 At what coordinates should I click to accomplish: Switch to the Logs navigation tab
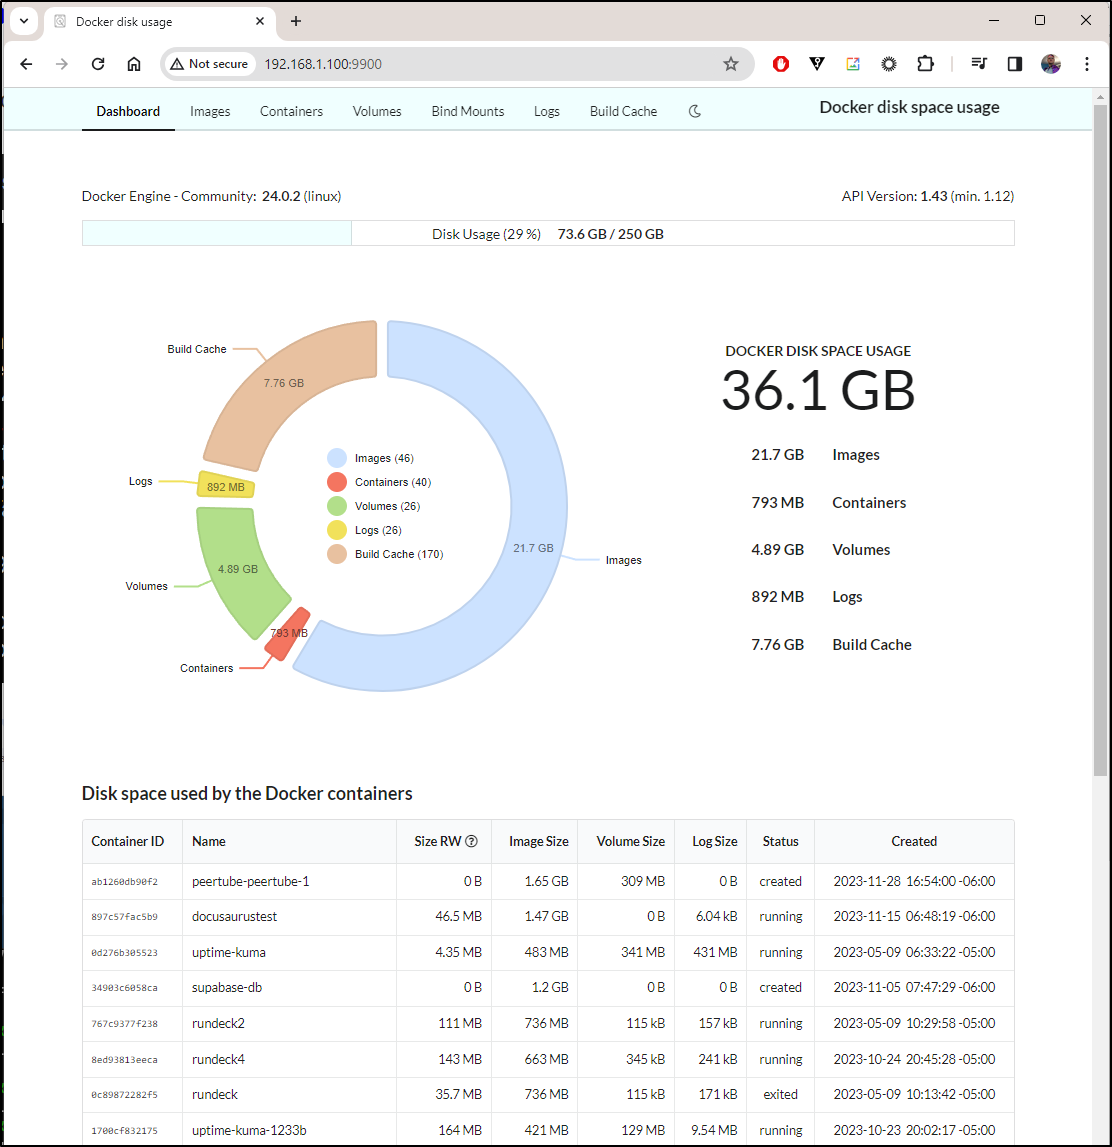click(x=546, y=111)
